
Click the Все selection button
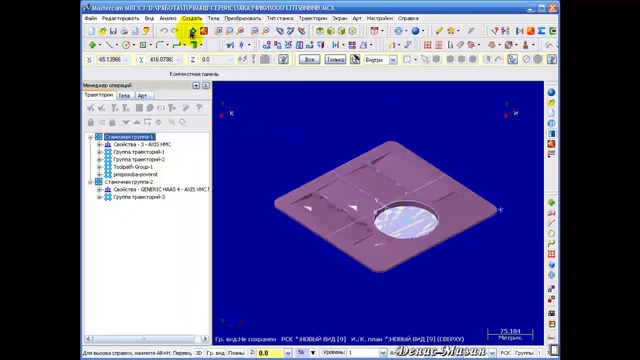click(x=309, y=60)
